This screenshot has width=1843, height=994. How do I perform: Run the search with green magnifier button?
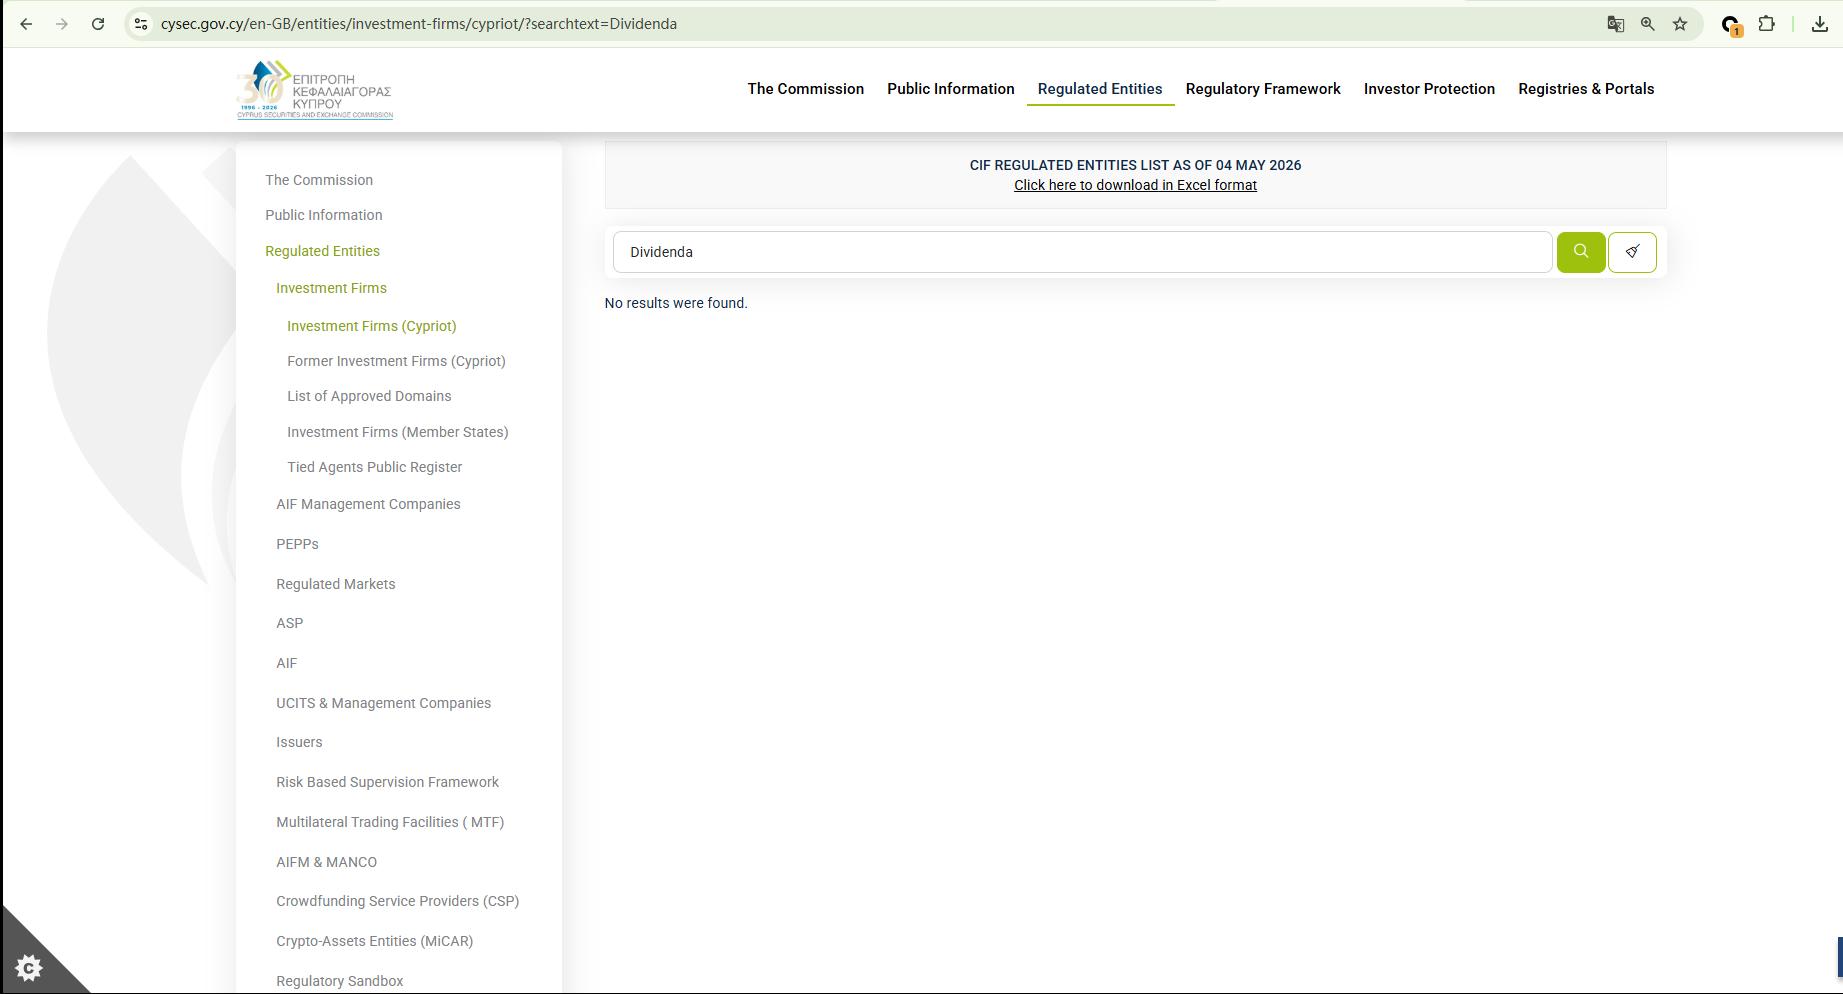(1581, 252)
